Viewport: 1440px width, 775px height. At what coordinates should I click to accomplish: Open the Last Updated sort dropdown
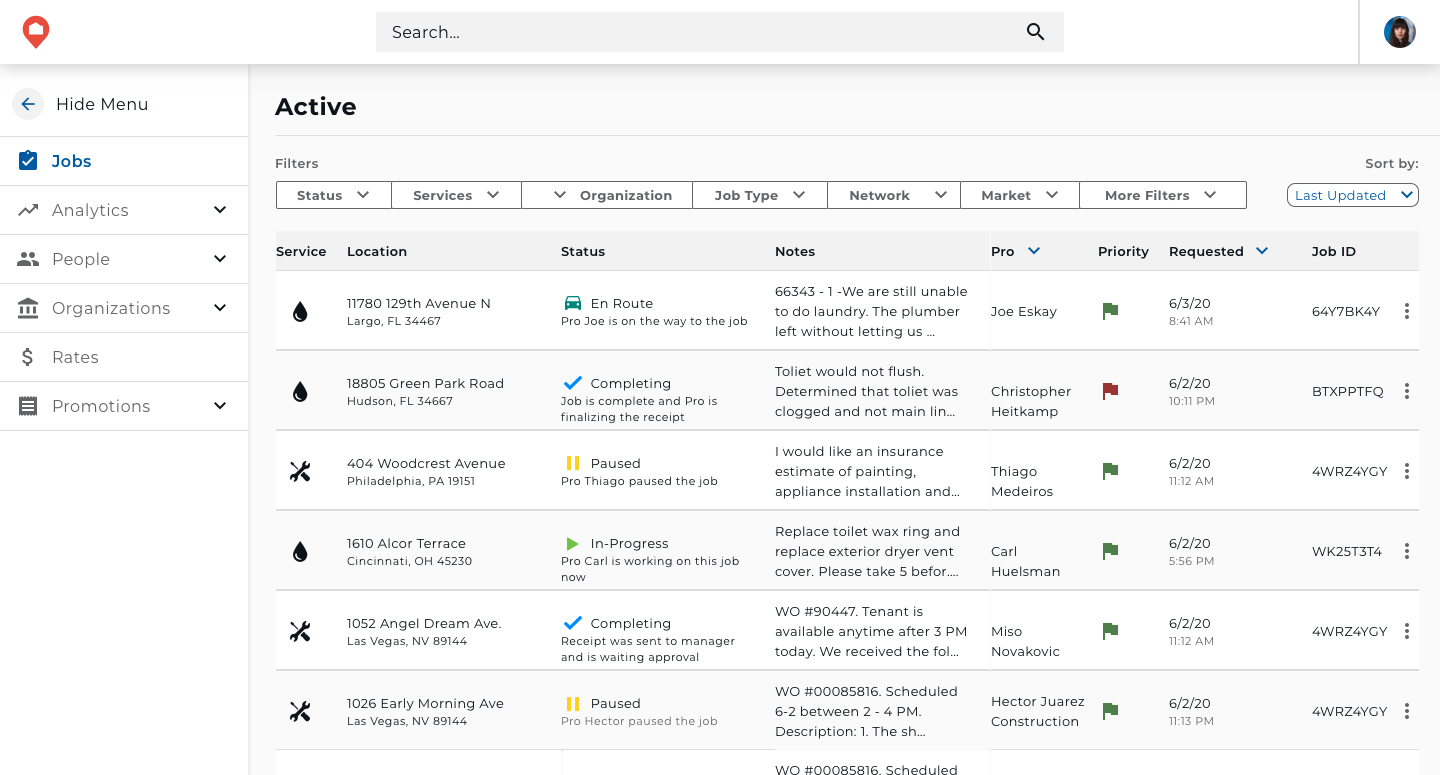pyautogui.click(x=1352, y=195)
